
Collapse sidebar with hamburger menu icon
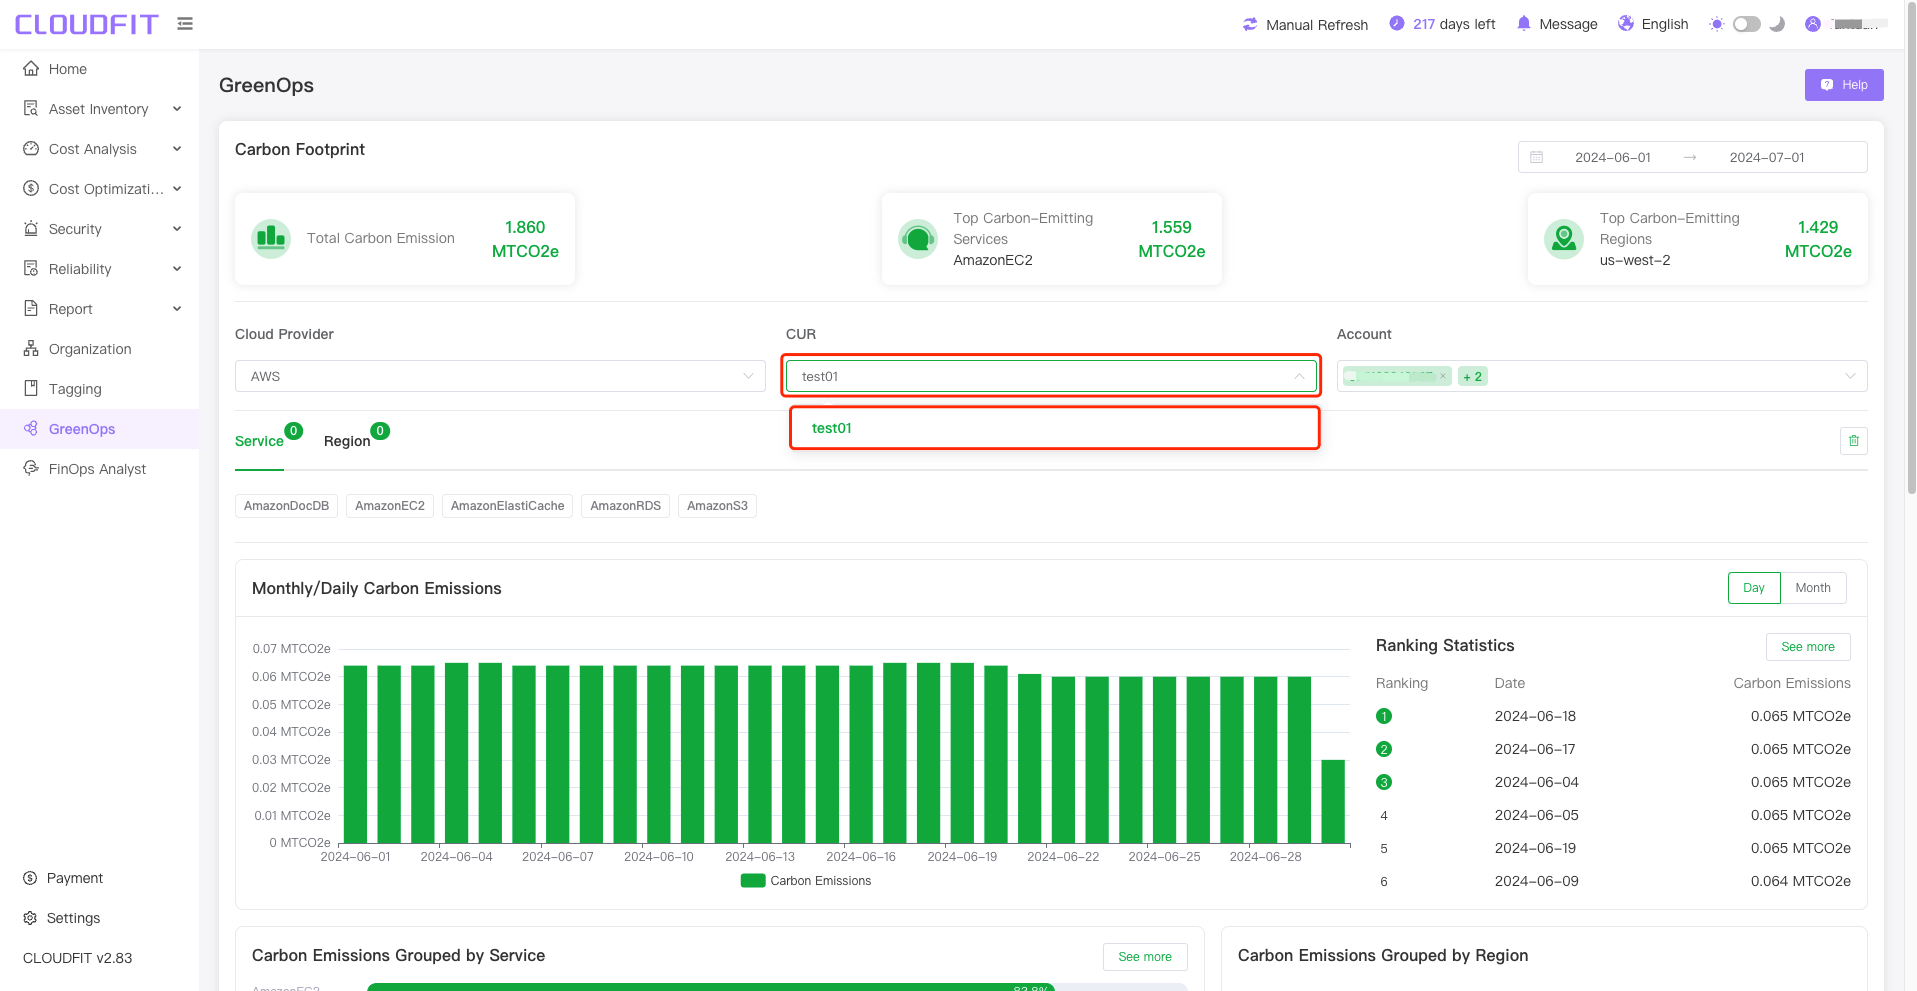click(185, 24)
